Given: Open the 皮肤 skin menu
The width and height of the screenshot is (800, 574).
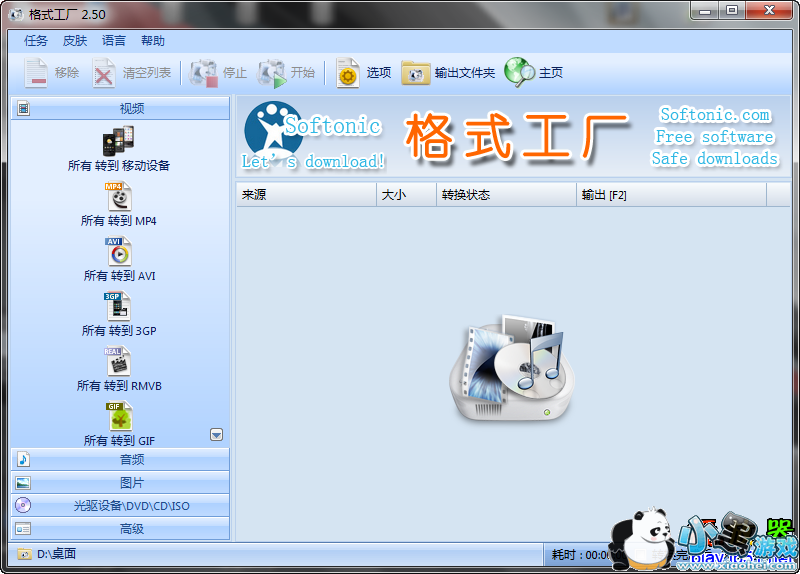Looking at the screenshot, I should 75,41.
